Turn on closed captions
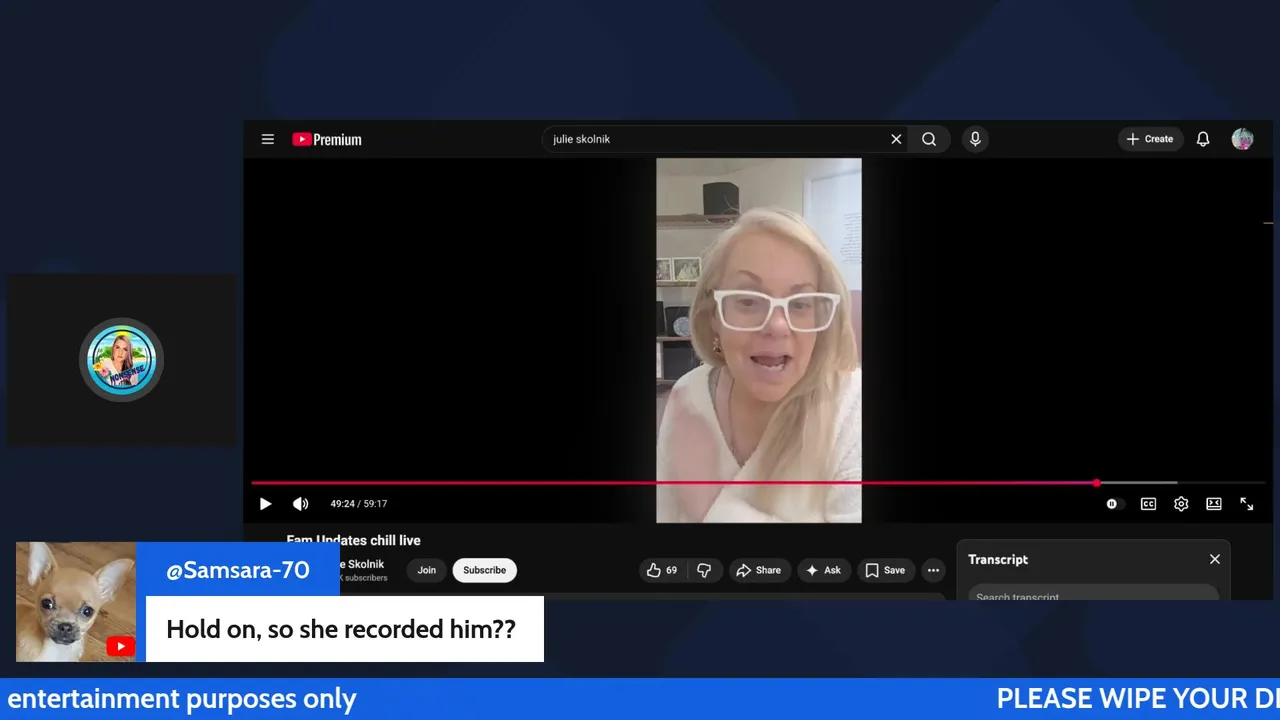The image size is (1280, 720). click(x=1148, y=504)
